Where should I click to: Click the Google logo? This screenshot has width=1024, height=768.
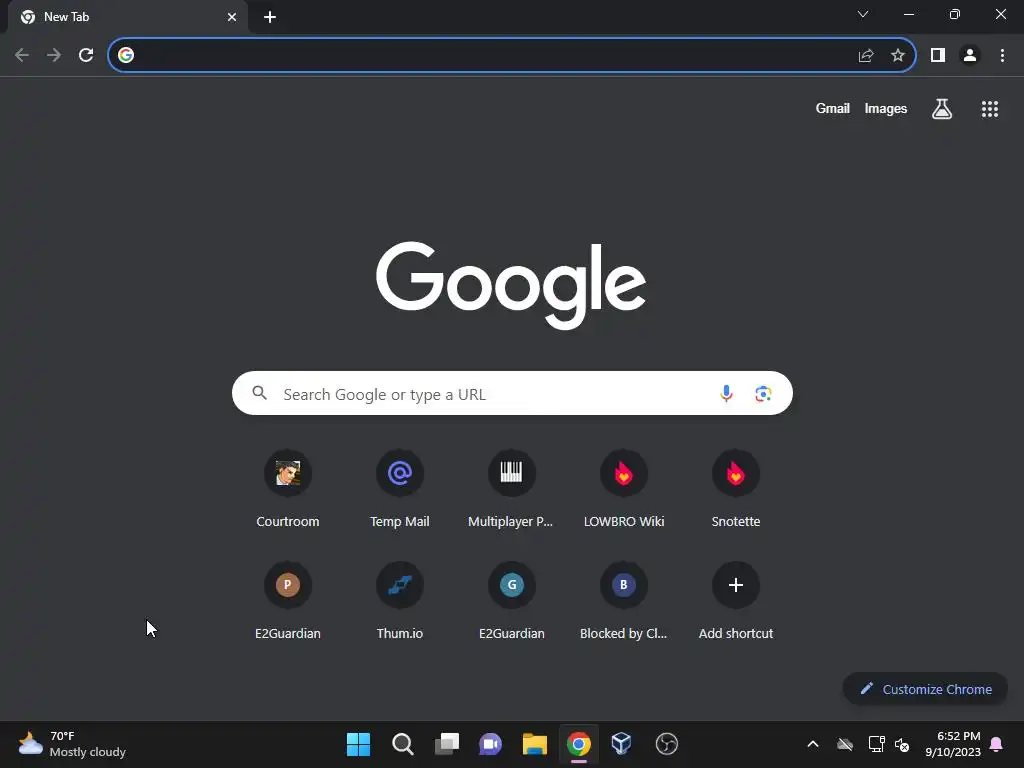(x=511, y=285)
